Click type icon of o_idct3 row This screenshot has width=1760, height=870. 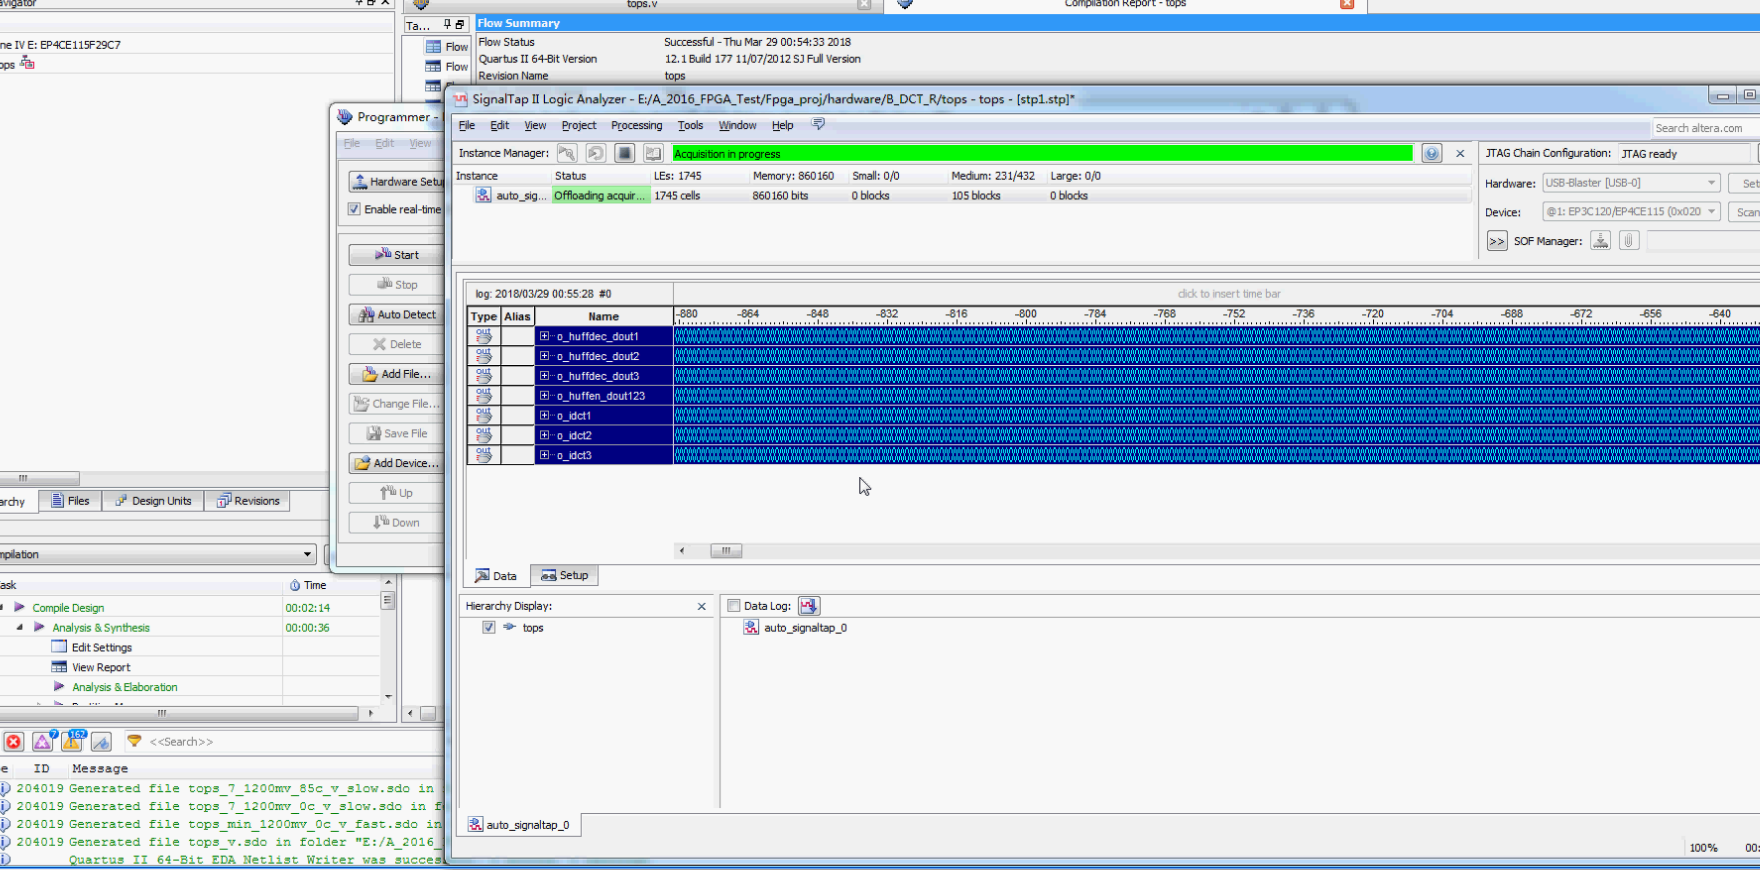click(484, 455)
